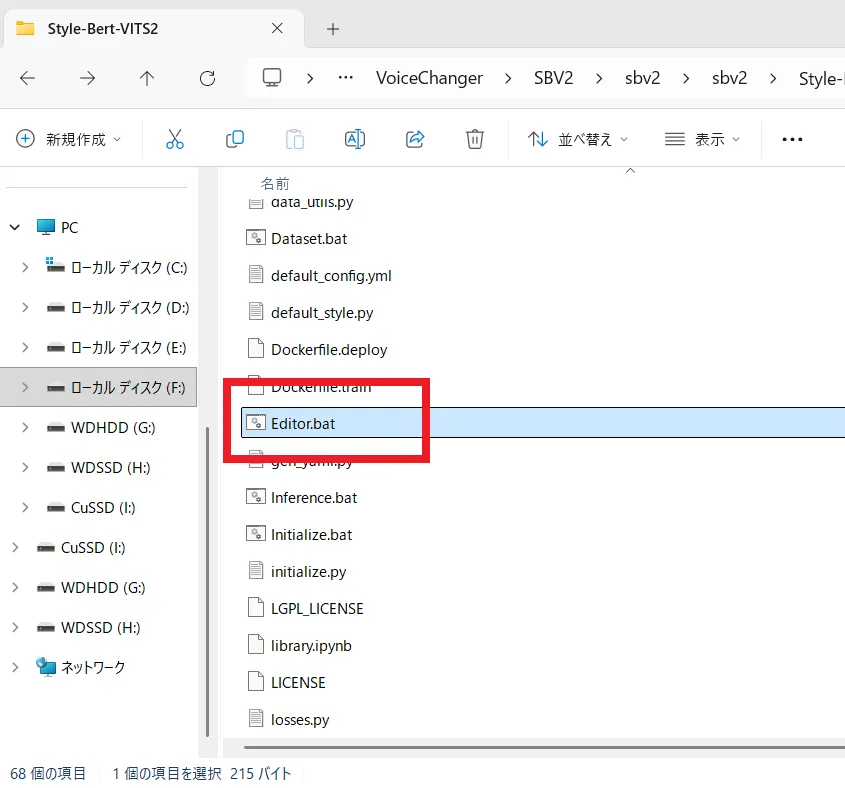Add a new tab with plus button
The height and width of the screenshot is (788, 845).
(x=333, y=29)
